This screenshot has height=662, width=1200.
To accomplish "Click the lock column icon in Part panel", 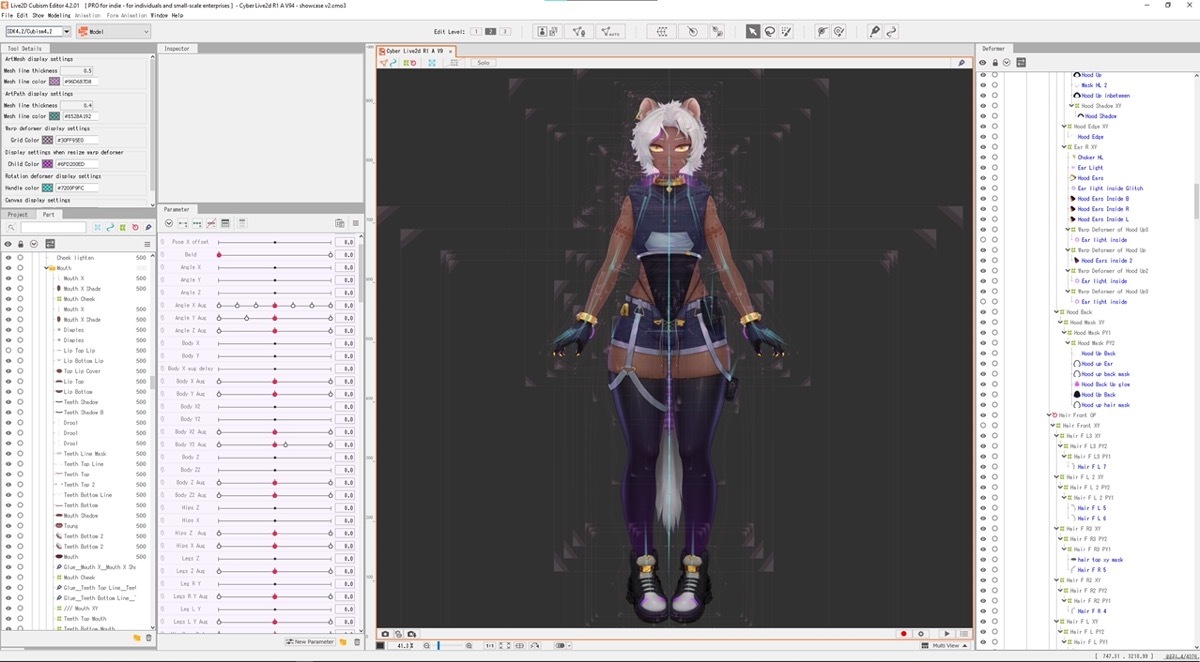I will (21, 244).
